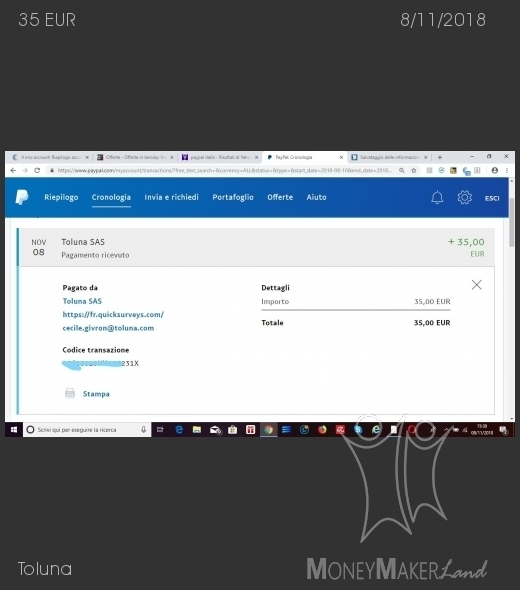Click the Task View taskbar icon
Viewport: 520px width, 590px height.
click(x=160, y=429)
